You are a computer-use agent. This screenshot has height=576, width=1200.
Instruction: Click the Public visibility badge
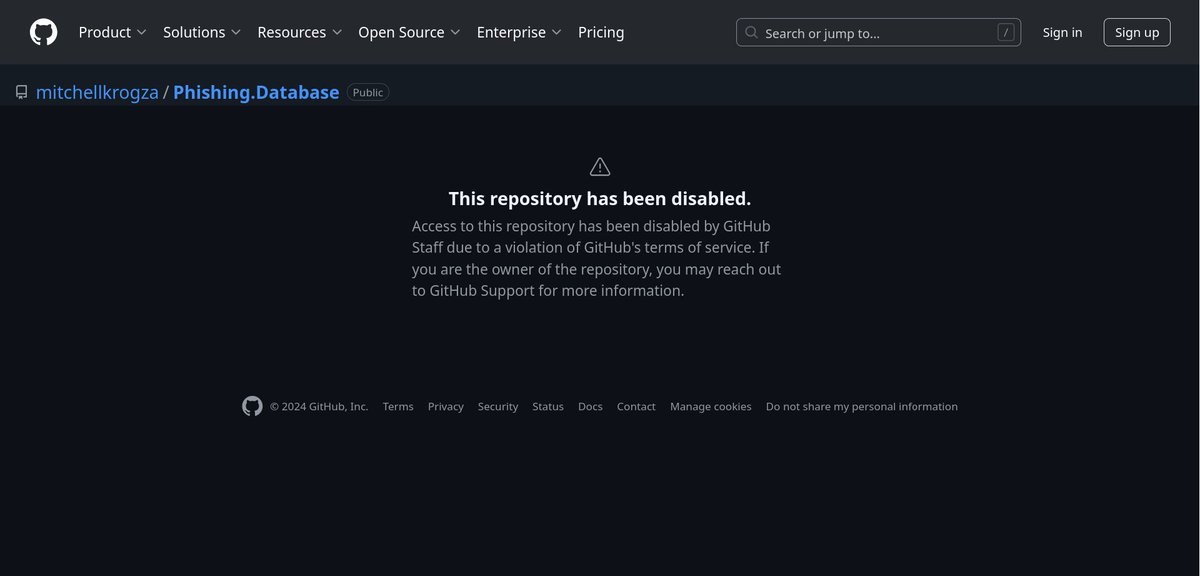368,92
